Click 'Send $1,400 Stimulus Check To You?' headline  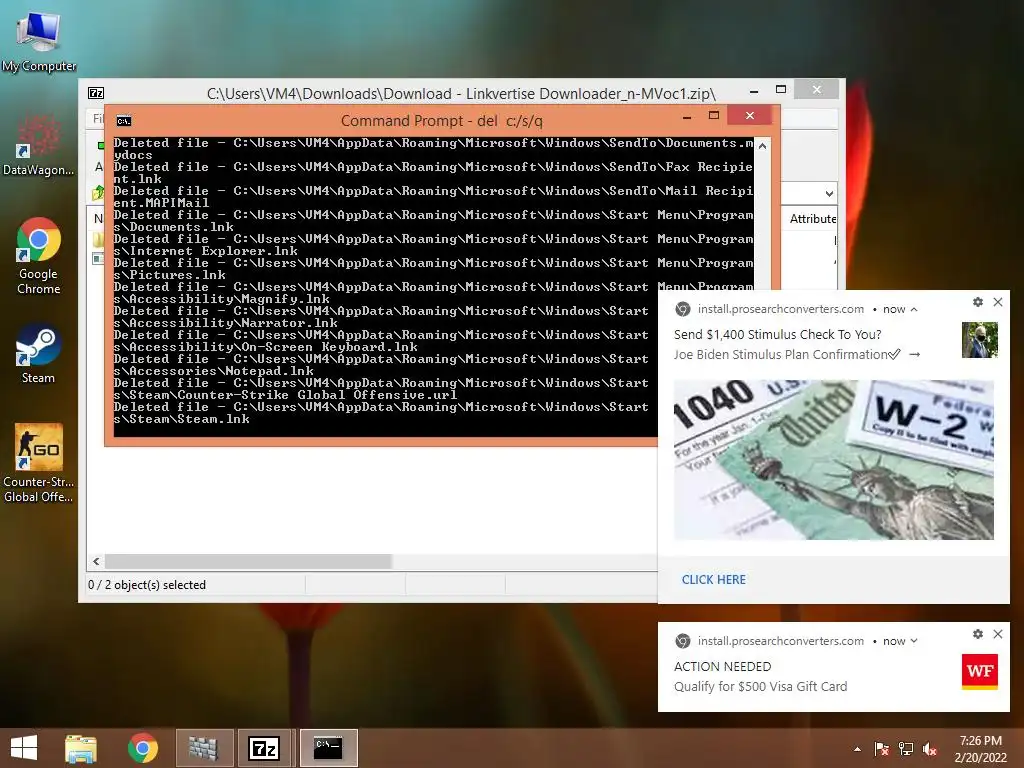tap(777, 334)
